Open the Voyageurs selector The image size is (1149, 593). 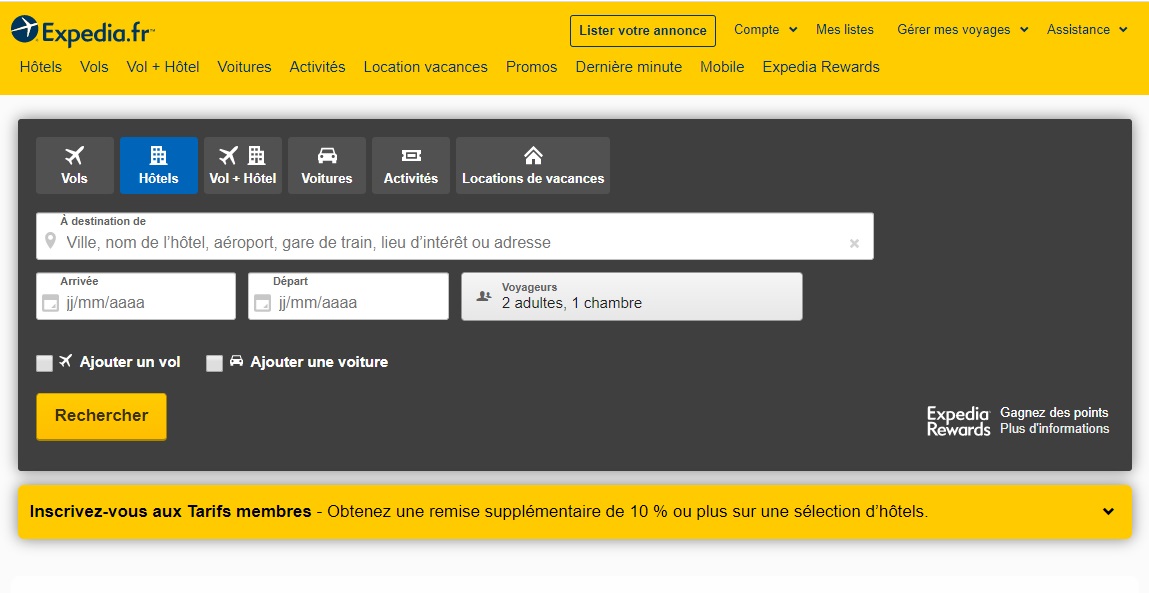pyautogui.click(x=632, y=296)
